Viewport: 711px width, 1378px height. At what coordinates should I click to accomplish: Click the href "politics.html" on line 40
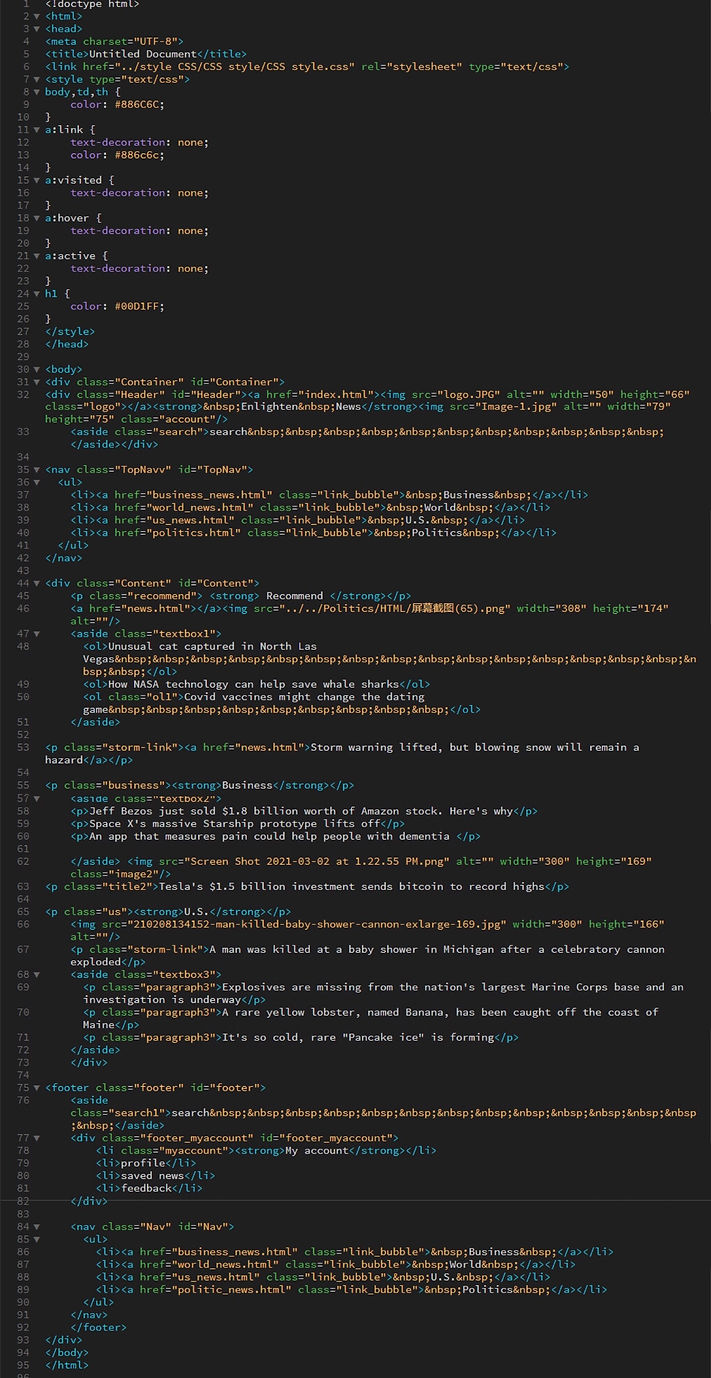(193, 533)
